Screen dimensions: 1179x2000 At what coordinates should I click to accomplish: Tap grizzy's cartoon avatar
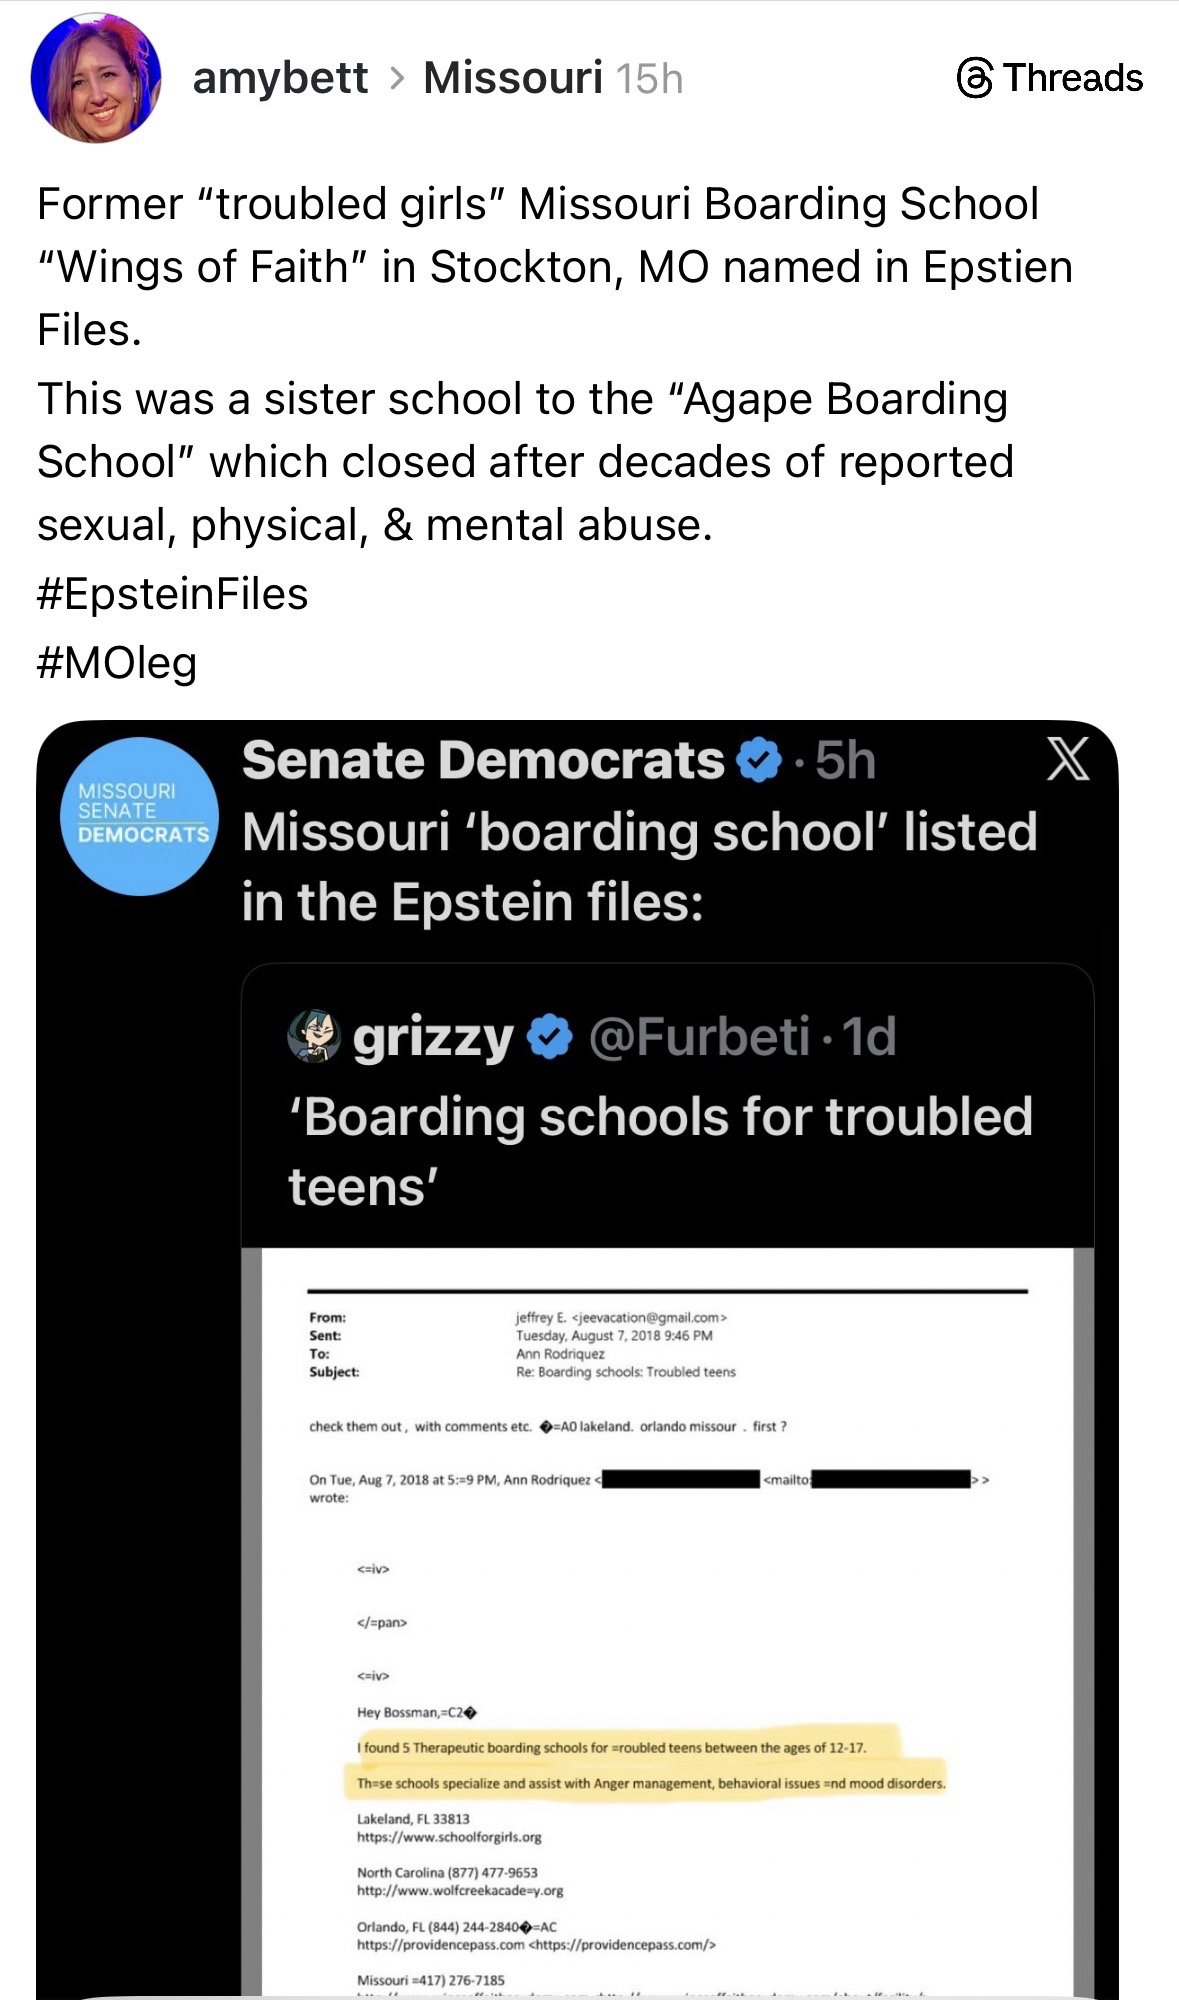pos(314,1036)
